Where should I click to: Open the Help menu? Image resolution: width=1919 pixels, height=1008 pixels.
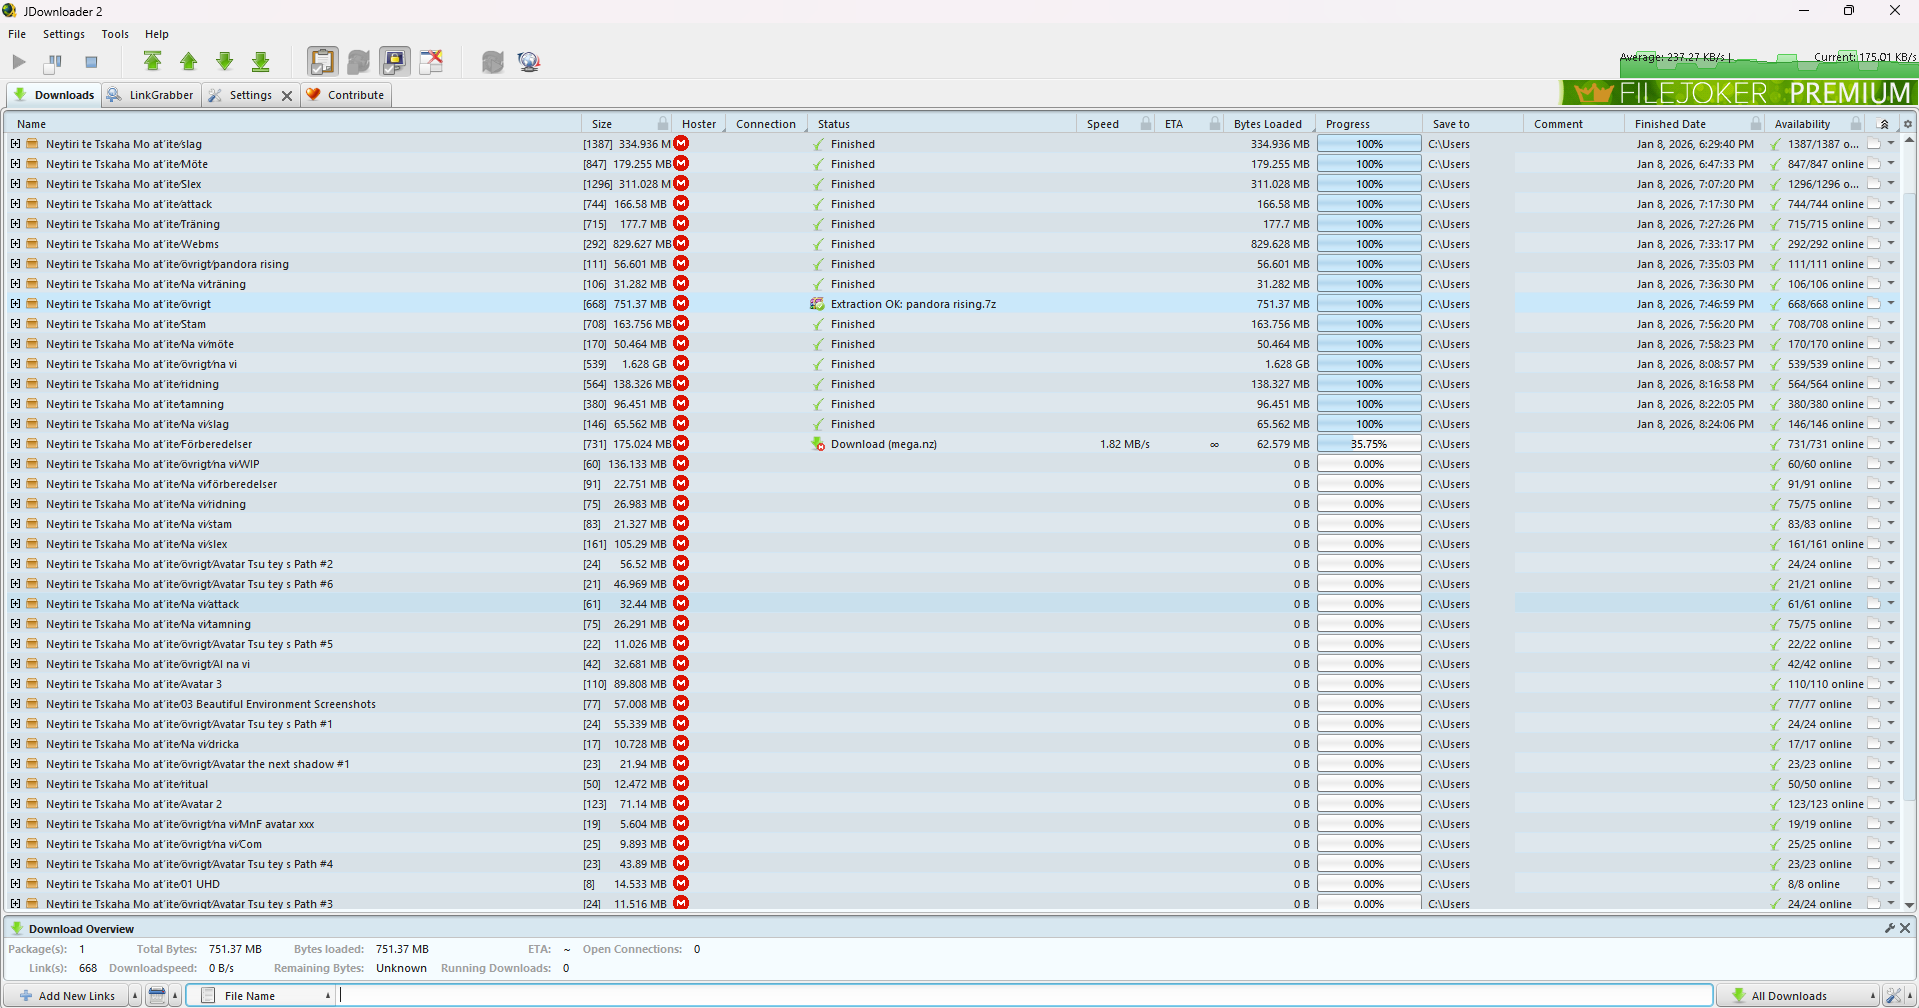(157, 34)
